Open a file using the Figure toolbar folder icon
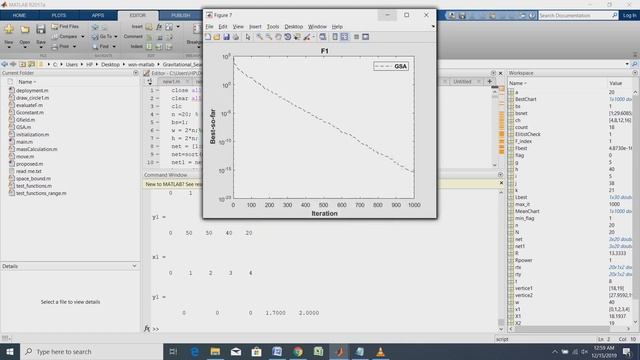 (217, 37)
